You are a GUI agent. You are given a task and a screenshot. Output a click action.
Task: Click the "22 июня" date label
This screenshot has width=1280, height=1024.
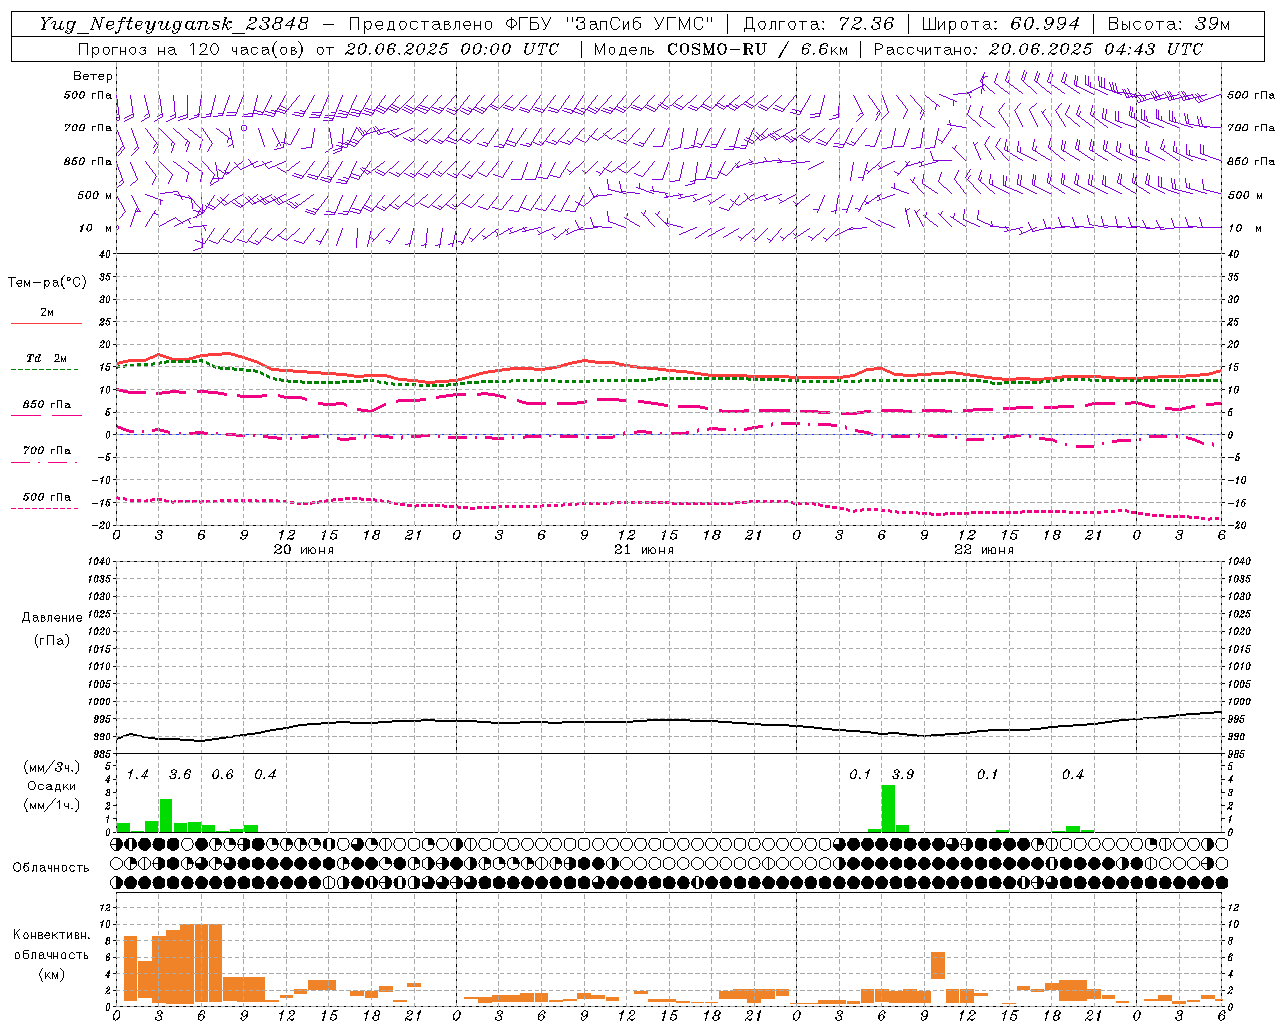[x=984, y=550]
